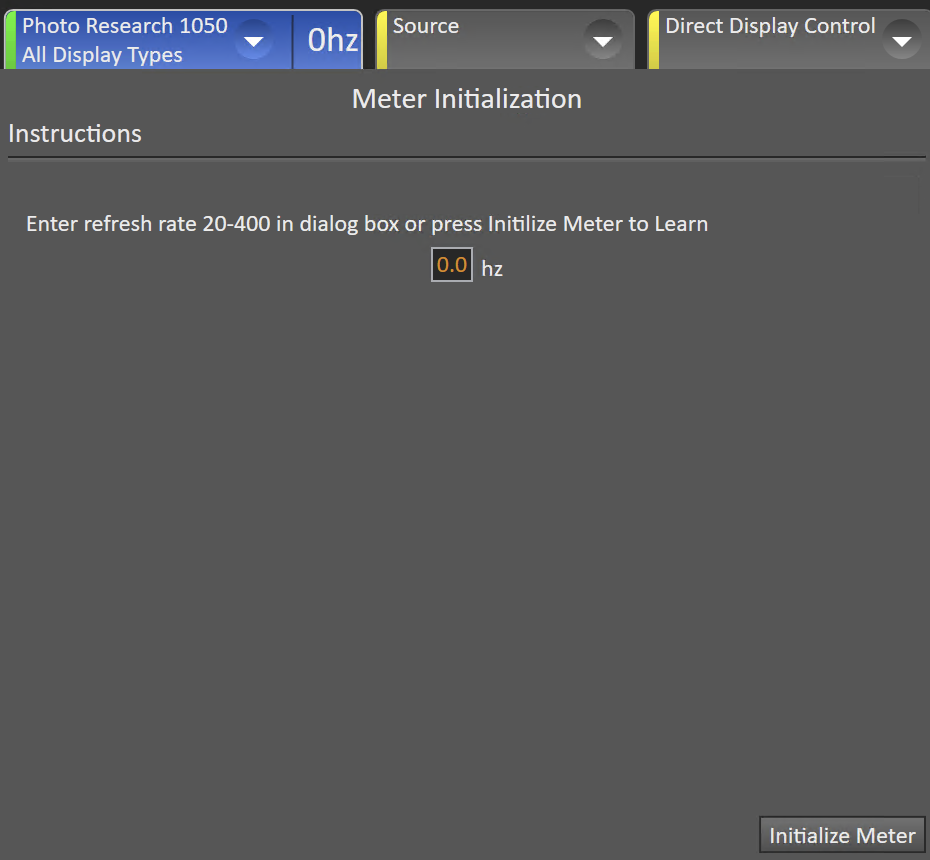Open the Direct Display Control dropdown arrow
This screenshot has height=860, width=930.
(x=902, y=41)
